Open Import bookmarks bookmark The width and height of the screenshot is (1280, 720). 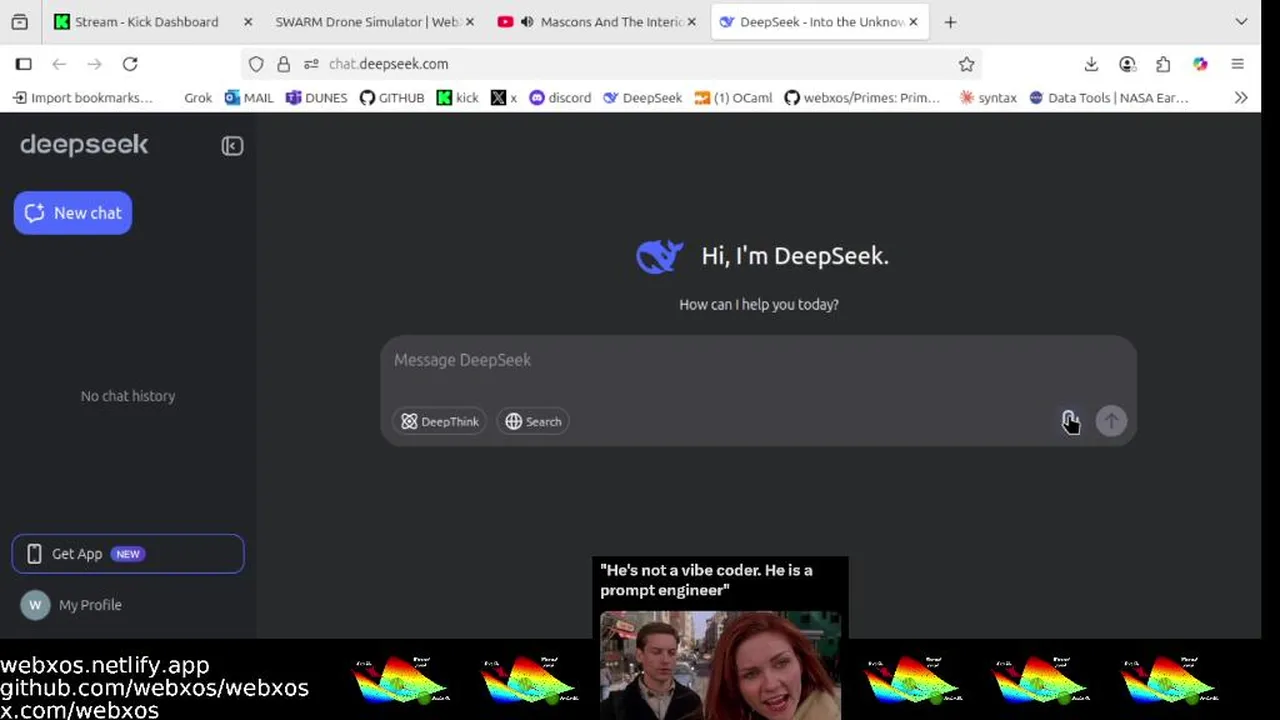click(83, 98)
